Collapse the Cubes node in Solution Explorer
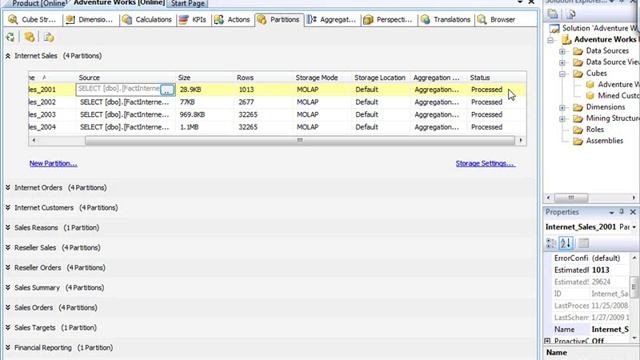The height and width of the screenshot is (360, 640). [562, 74]
